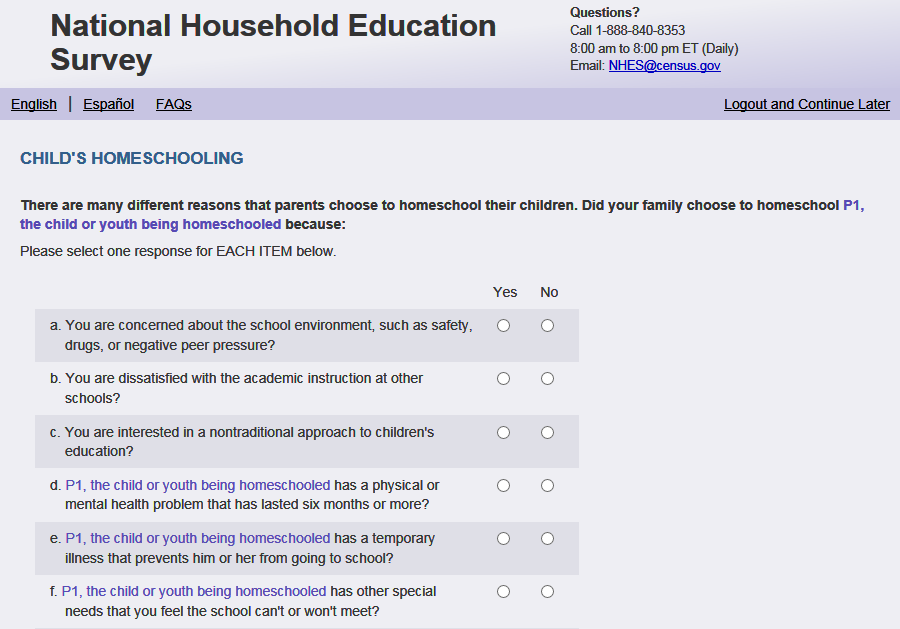Click the Child's Homeschooling section heading
Viewport: 900px width, 629px height.
point(132,158)
